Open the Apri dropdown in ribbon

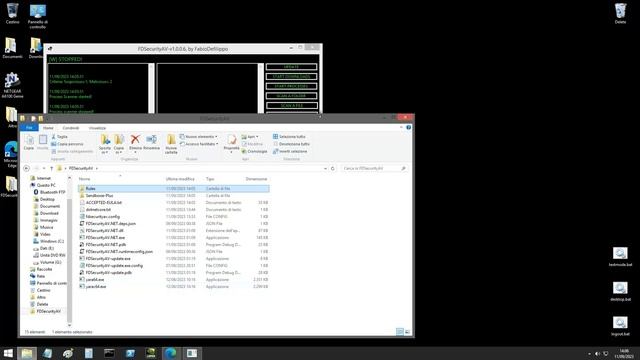tap(250, 136)
